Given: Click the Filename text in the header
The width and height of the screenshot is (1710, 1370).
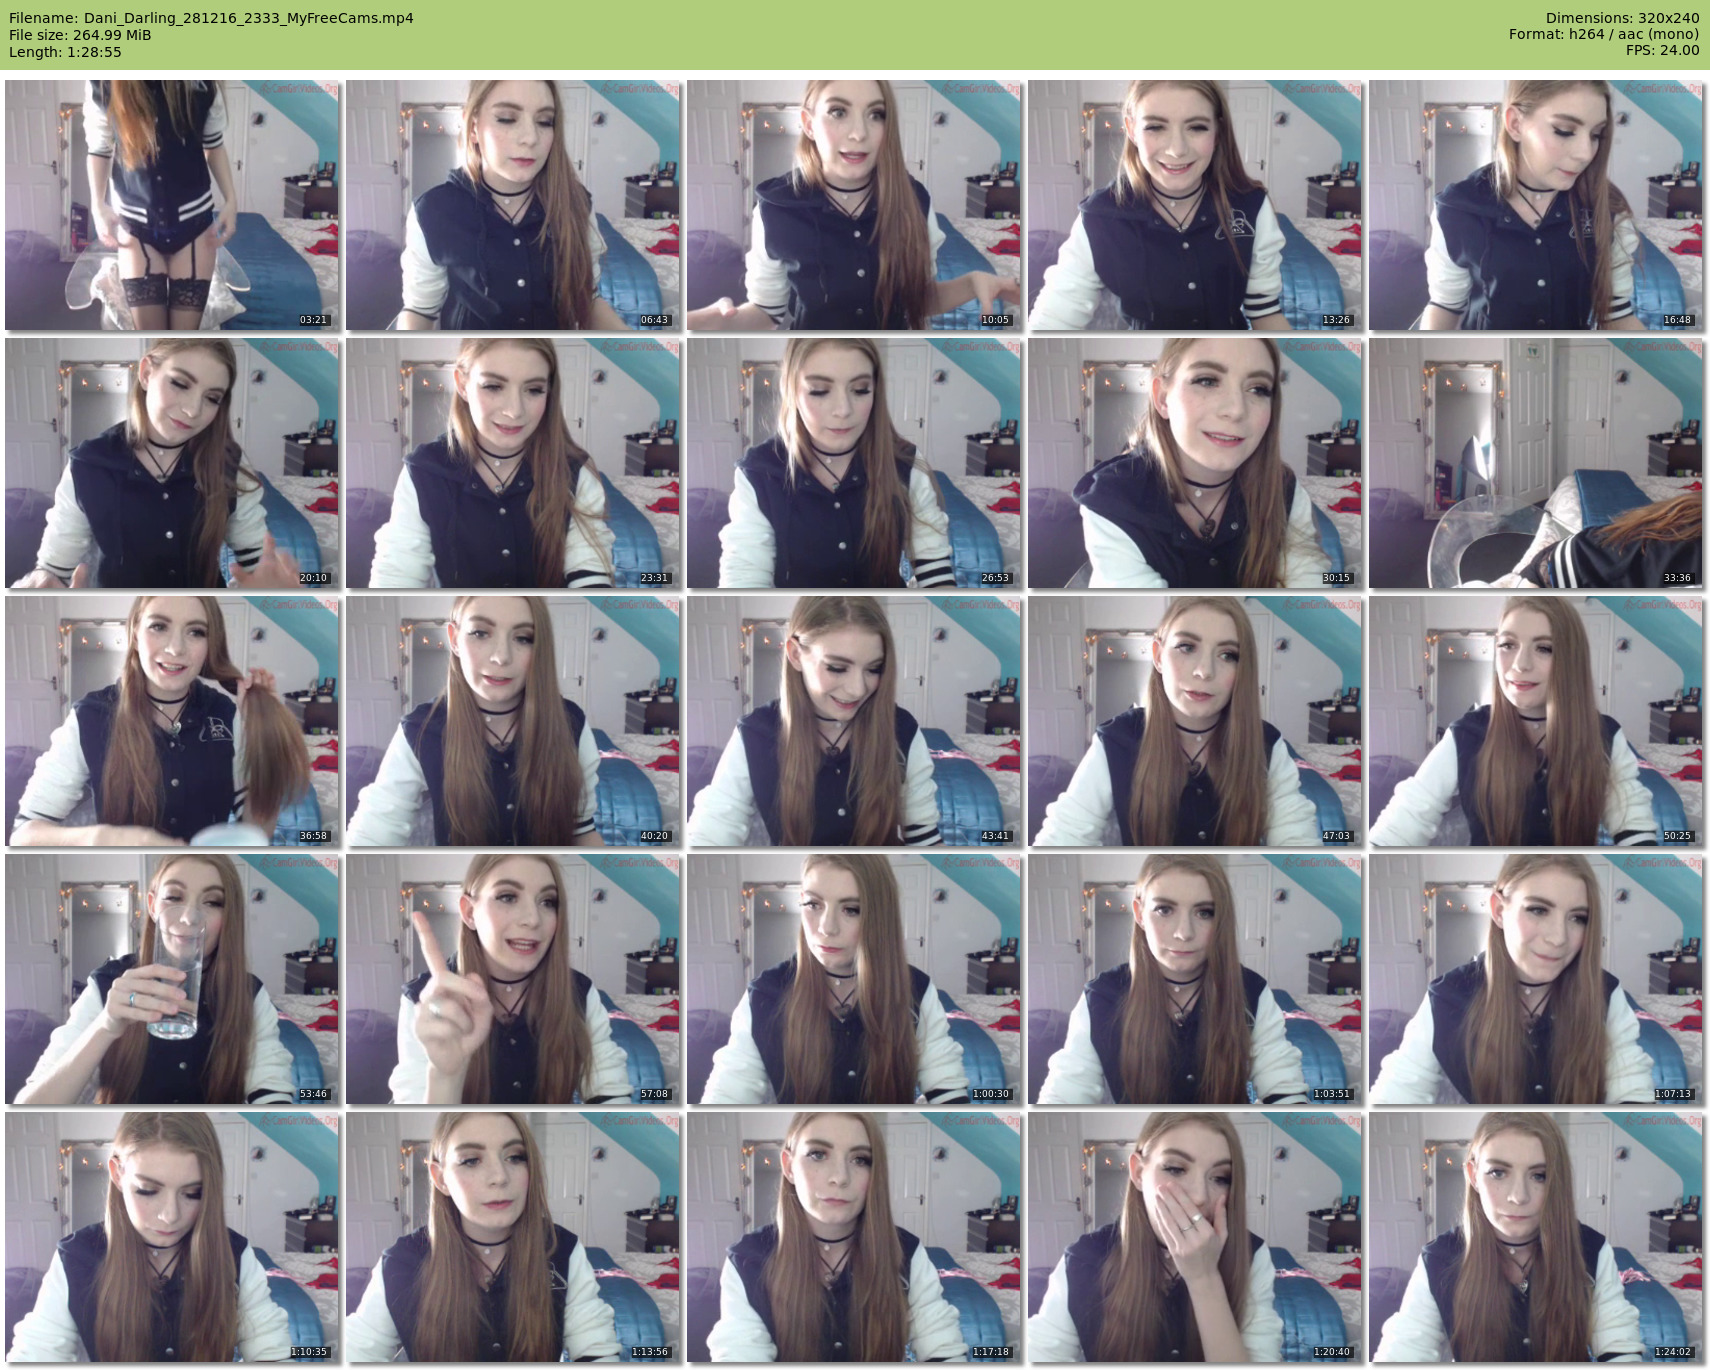Looking at the screenshot, I should pos(211,18).
